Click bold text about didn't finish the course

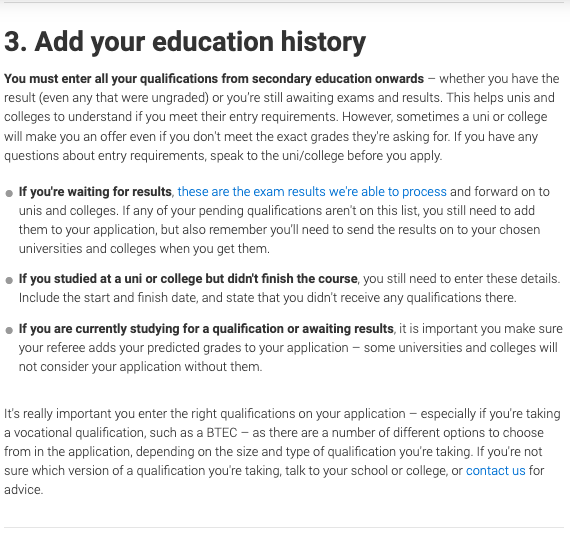[x=188, y=278]
